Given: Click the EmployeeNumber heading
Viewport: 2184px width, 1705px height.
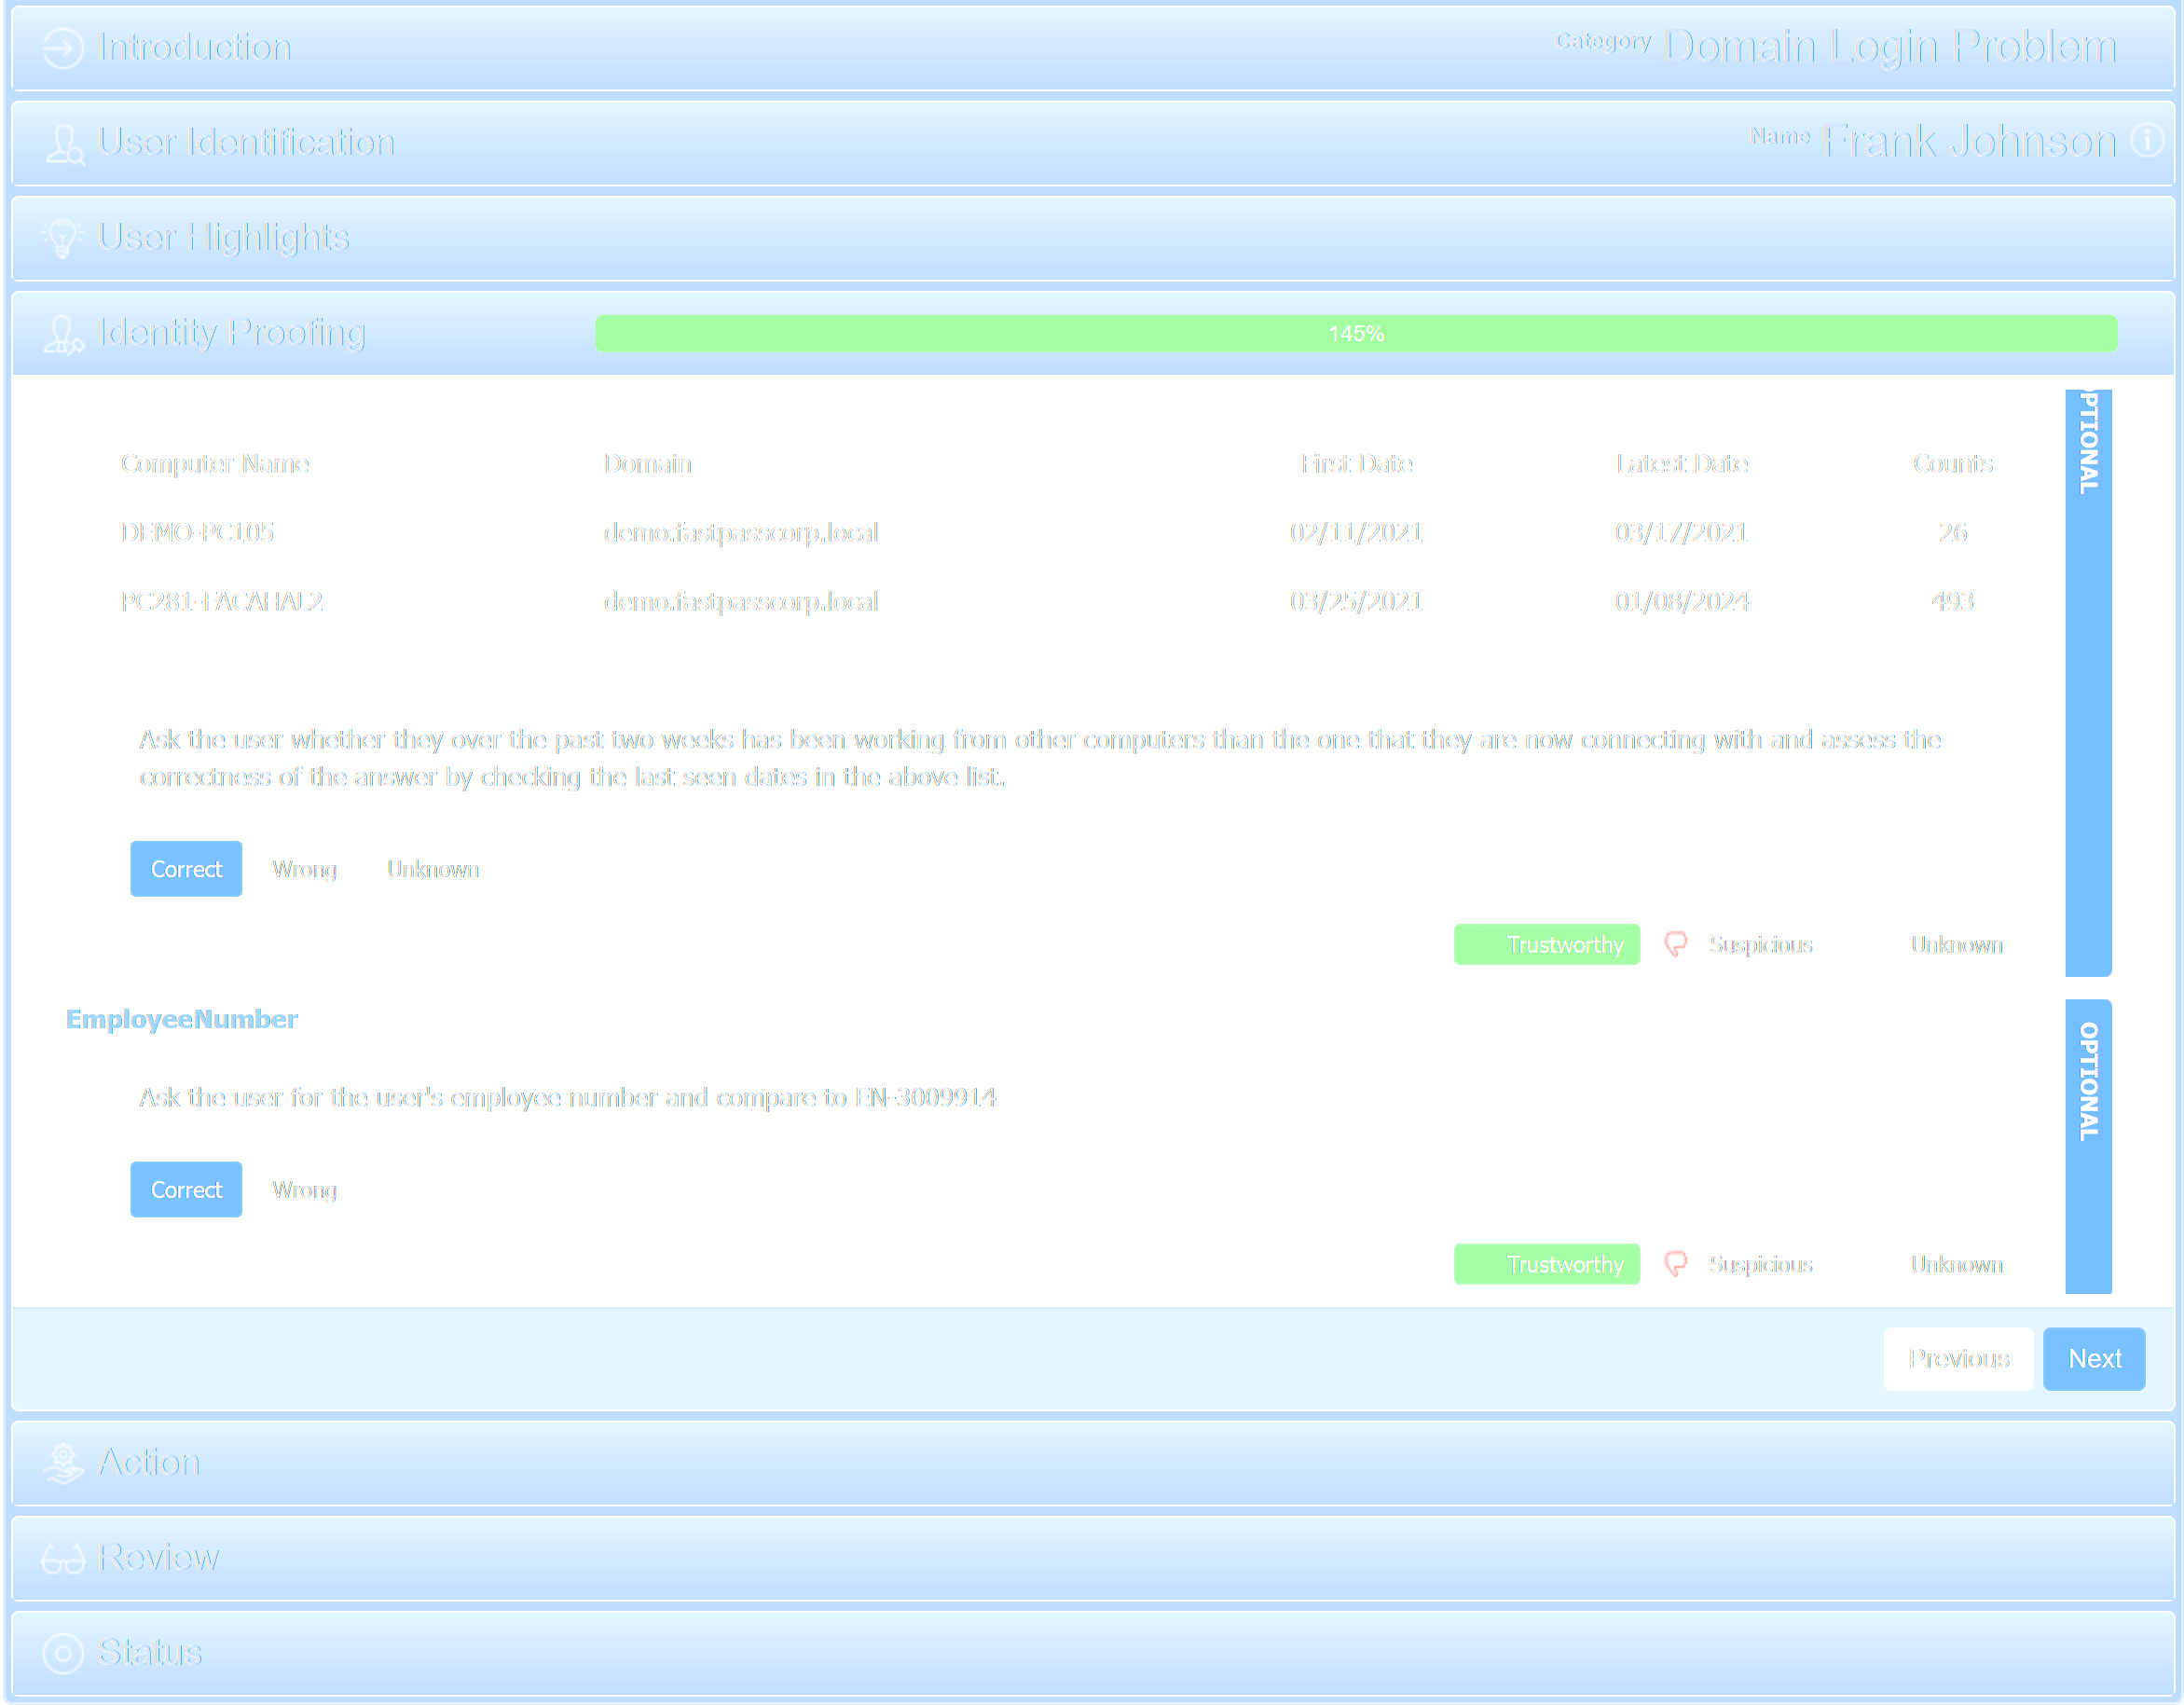Looking at the screenshot, I should coord(181,1018).
